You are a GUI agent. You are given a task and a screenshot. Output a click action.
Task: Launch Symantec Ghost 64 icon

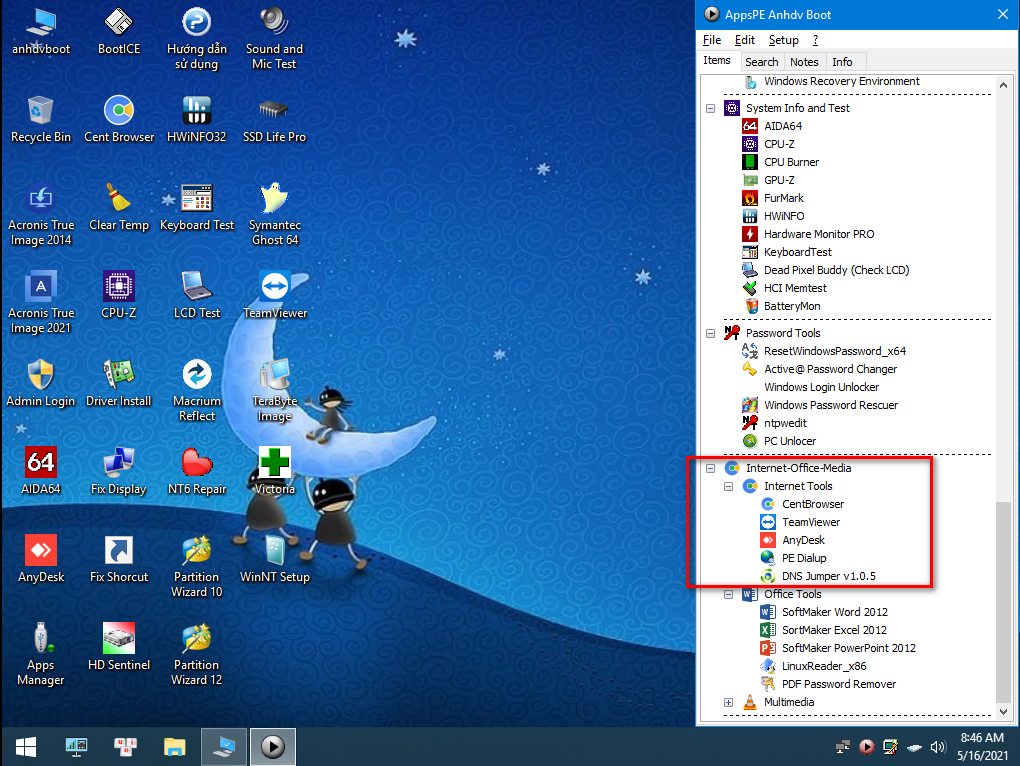275,215
